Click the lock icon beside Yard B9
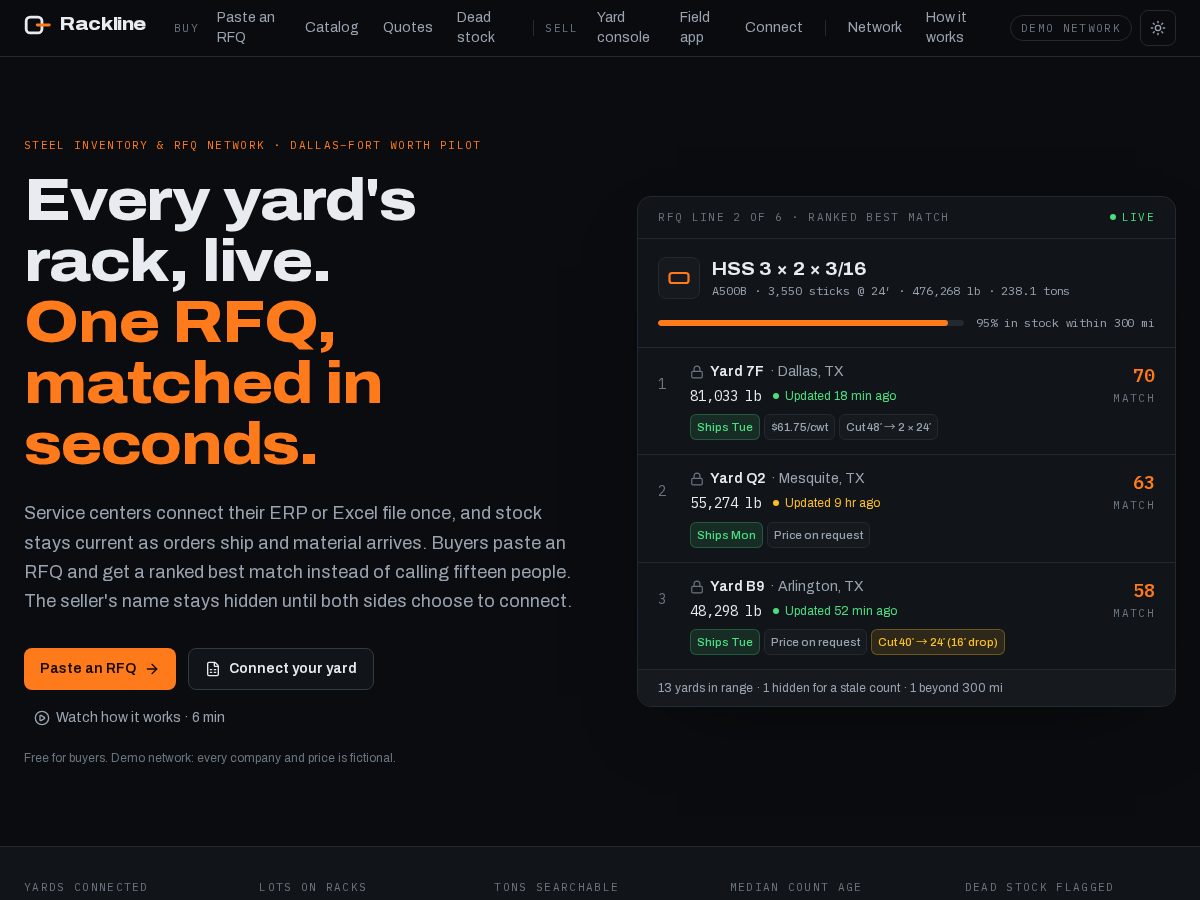 (697, 587)
